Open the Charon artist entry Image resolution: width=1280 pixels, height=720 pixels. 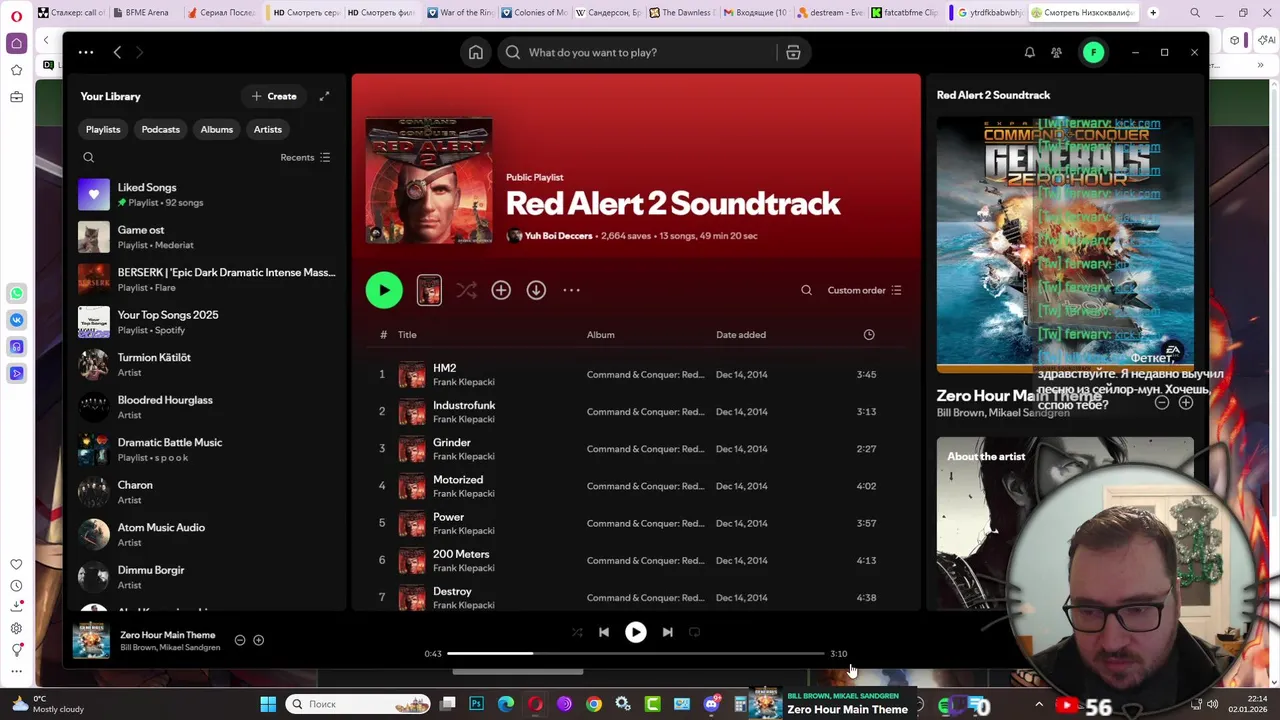pyautogui.click(x=208, y=492)
